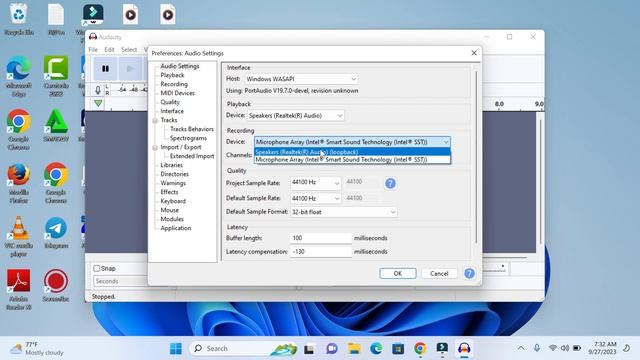Click the taskbar volume icon
Screen dimensions: 640x360
(x=565, y=348)
